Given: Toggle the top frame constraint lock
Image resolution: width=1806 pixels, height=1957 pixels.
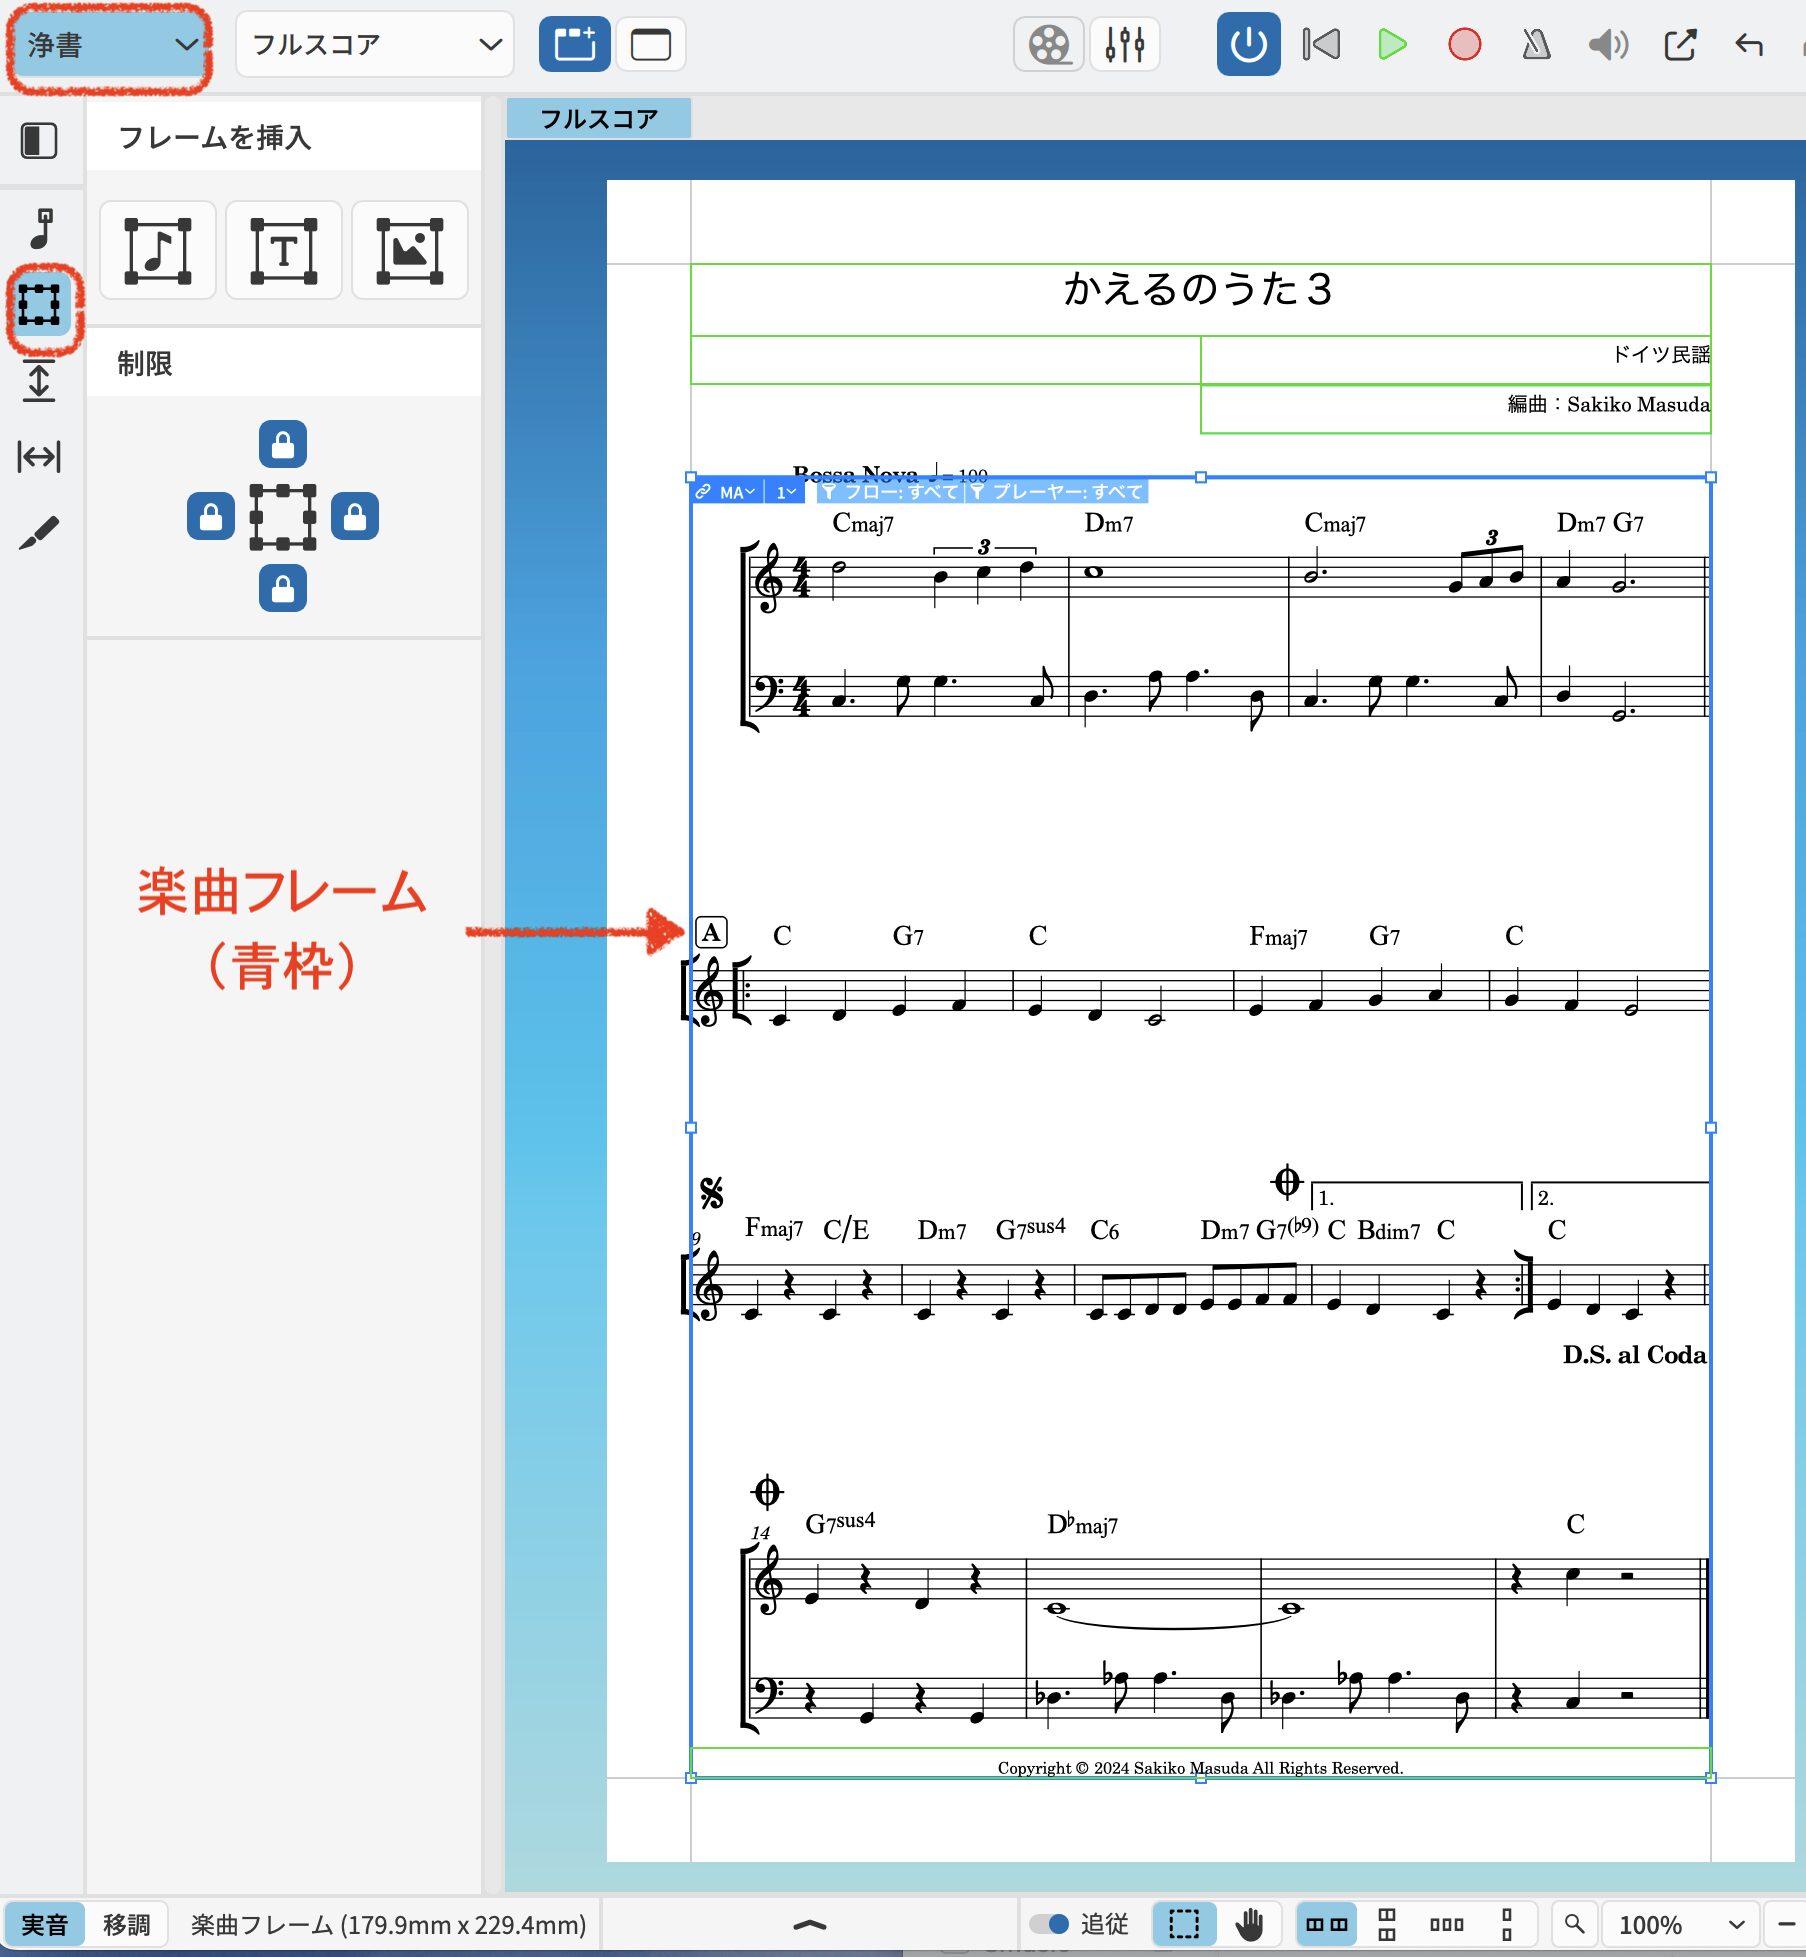Looking at the screenshot, I should (x=283, y=444).
